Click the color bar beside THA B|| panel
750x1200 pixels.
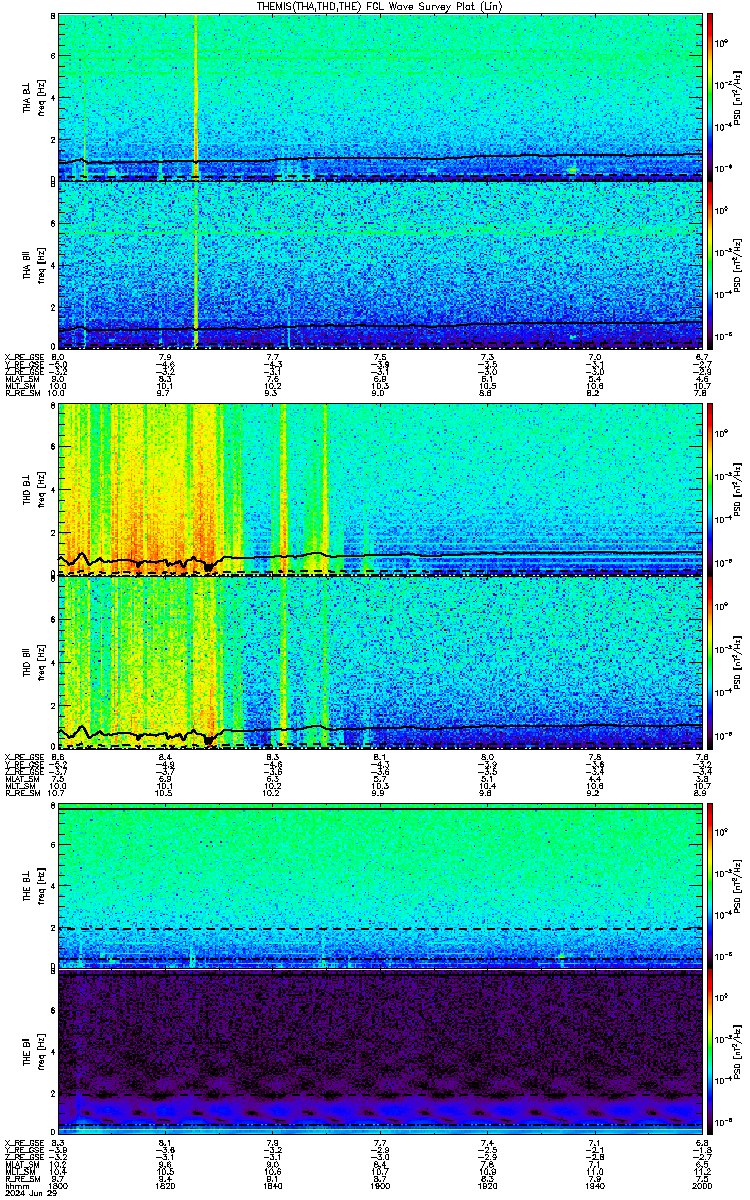pyautogui.click(x=710, y=265)
